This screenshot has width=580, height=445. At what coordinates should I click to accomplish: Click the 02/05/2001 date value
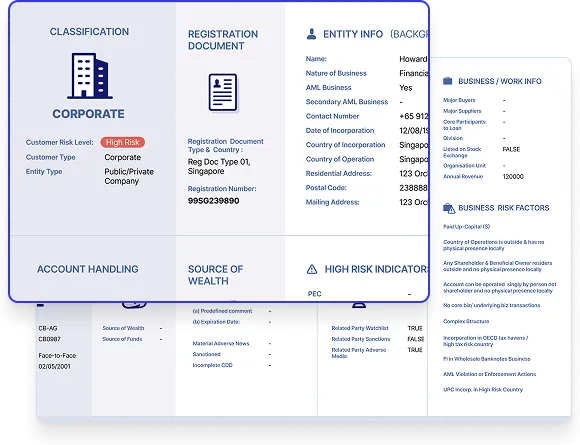click(54, 367)
